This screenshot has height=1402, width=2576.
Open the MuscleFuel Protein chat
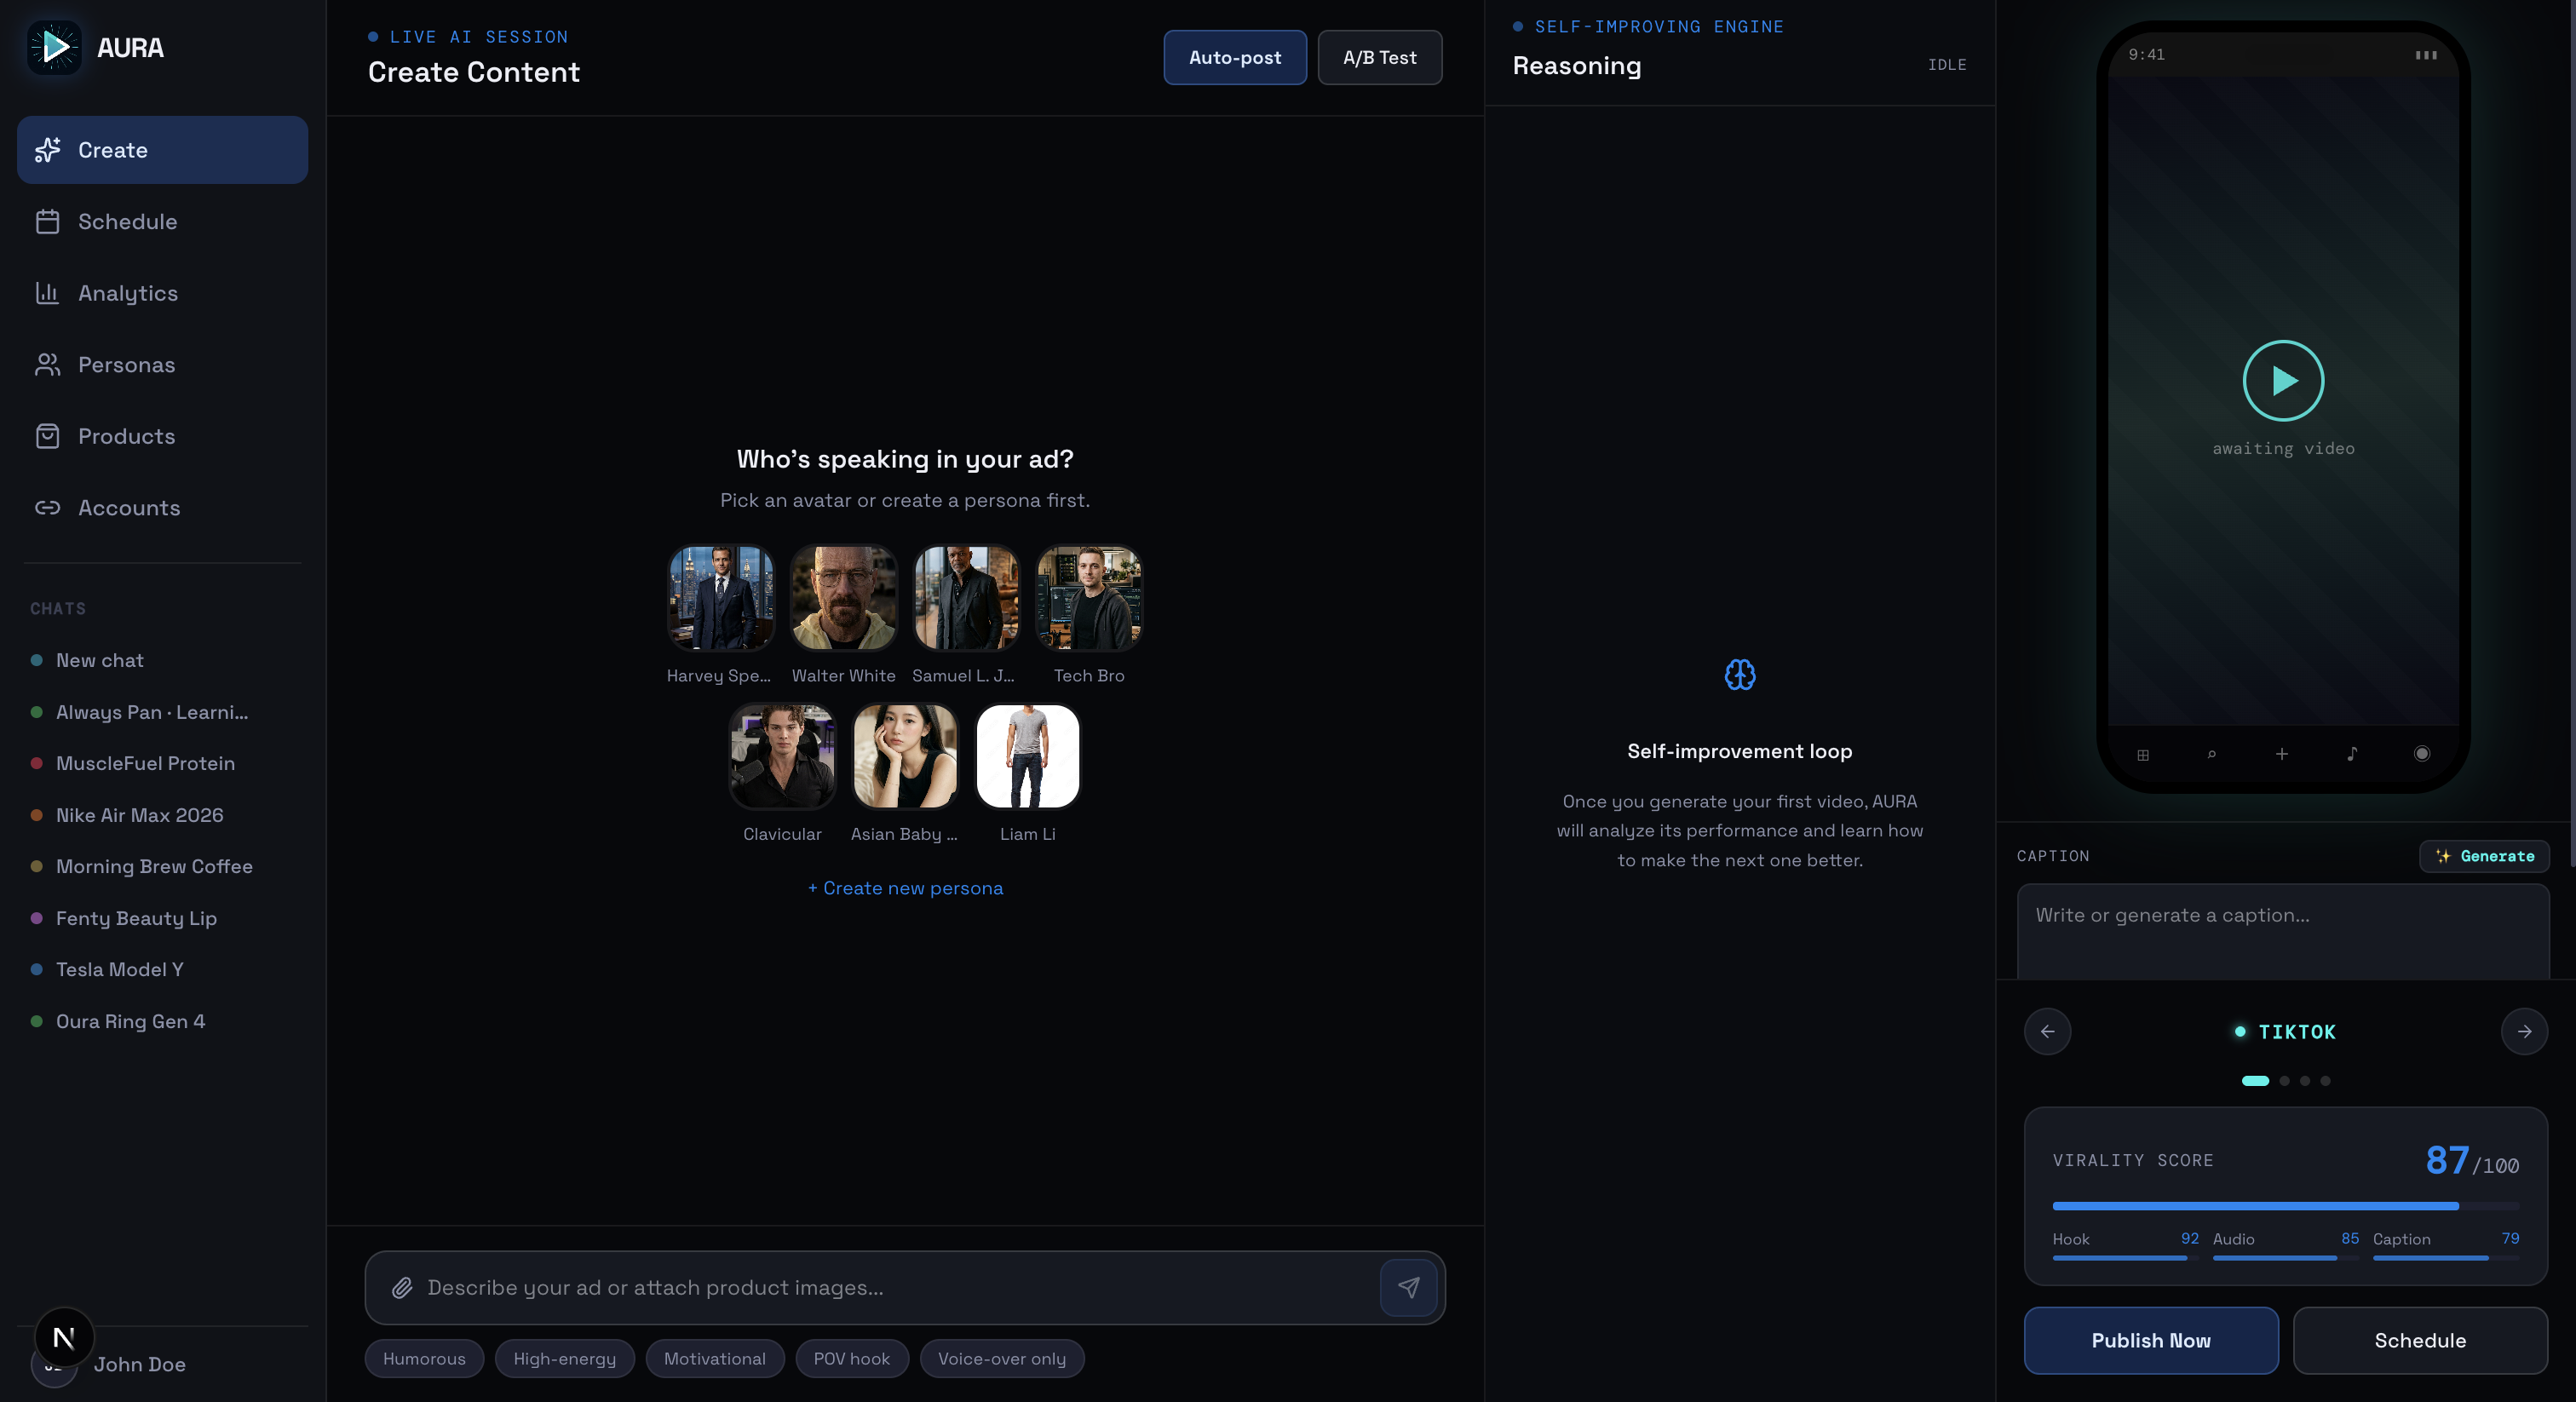point(145,763)
